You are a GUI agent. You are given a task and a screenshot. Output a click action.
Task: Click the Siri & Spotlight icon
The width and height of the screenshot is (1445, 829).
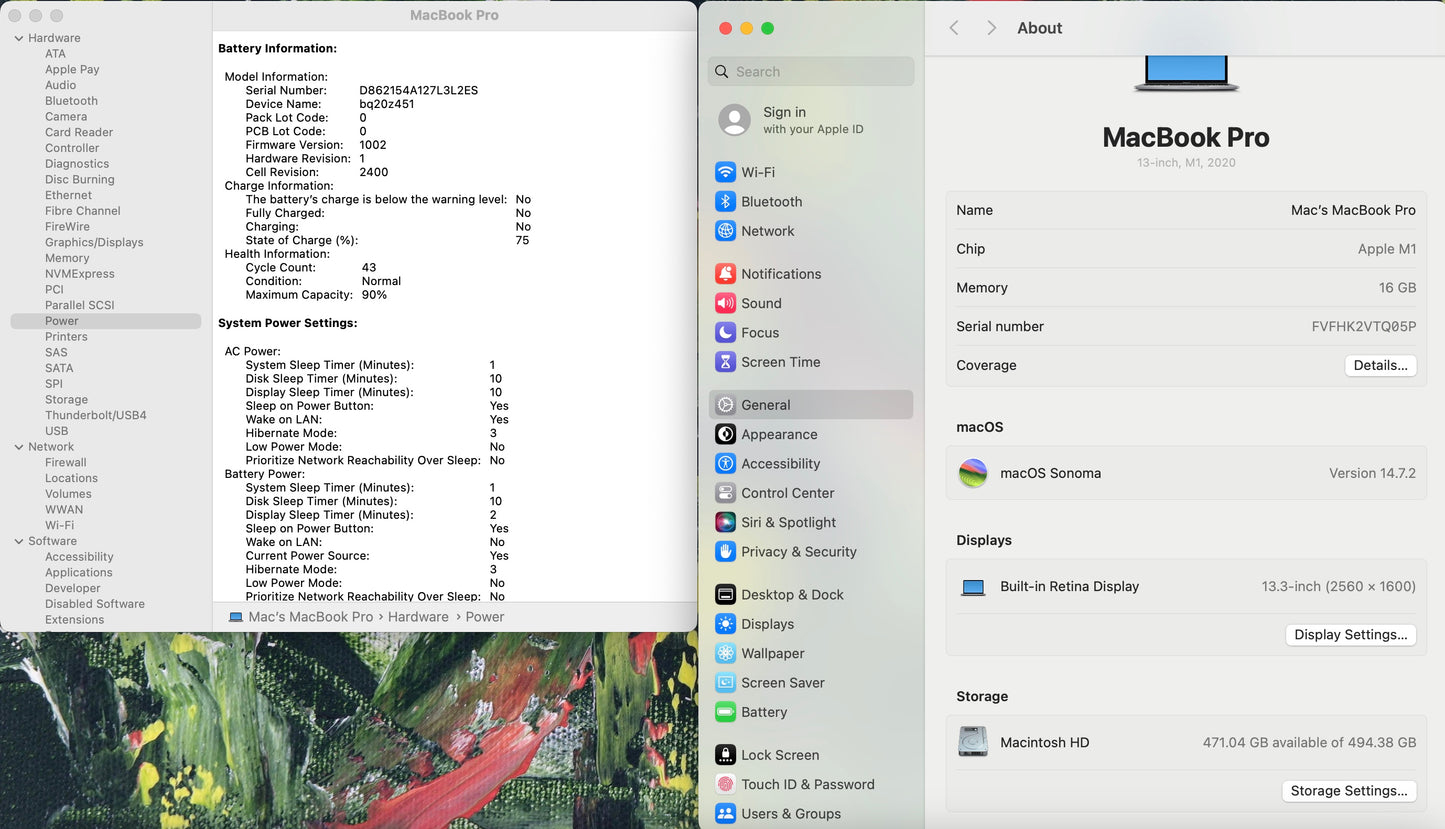(725, 522)
